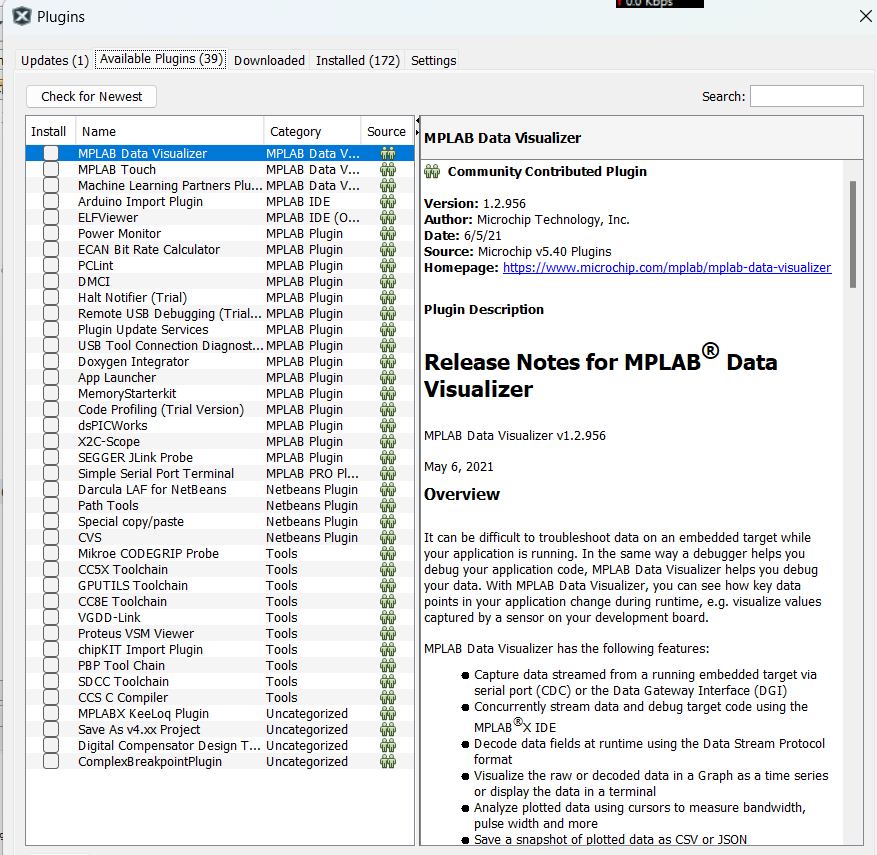Open the MPLAB Data Visualizer homepage link
The height and width of the screenshot is (855, 877).
(666, 268)
